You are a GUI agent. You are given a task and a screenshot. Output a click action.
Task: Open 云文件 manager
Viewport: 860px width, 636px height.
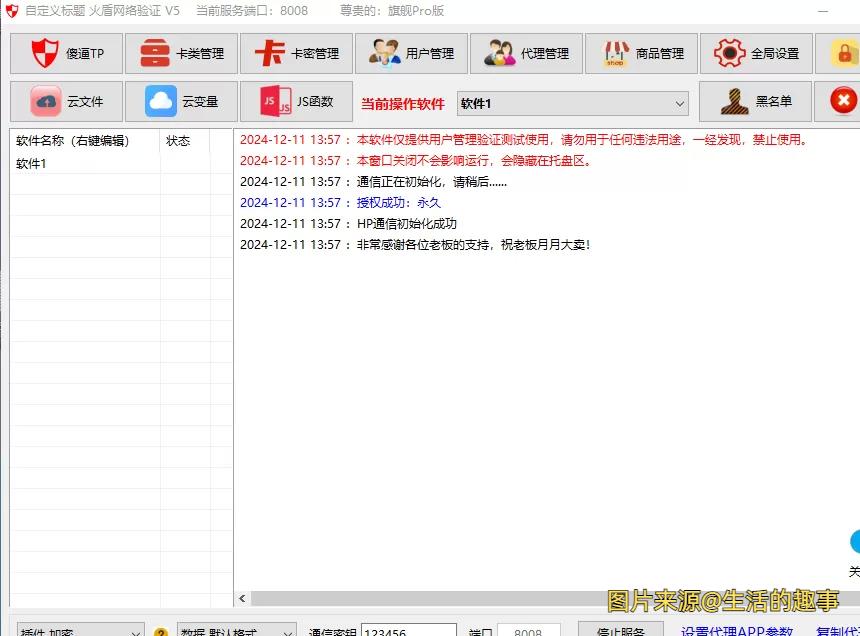click(65, 101)
